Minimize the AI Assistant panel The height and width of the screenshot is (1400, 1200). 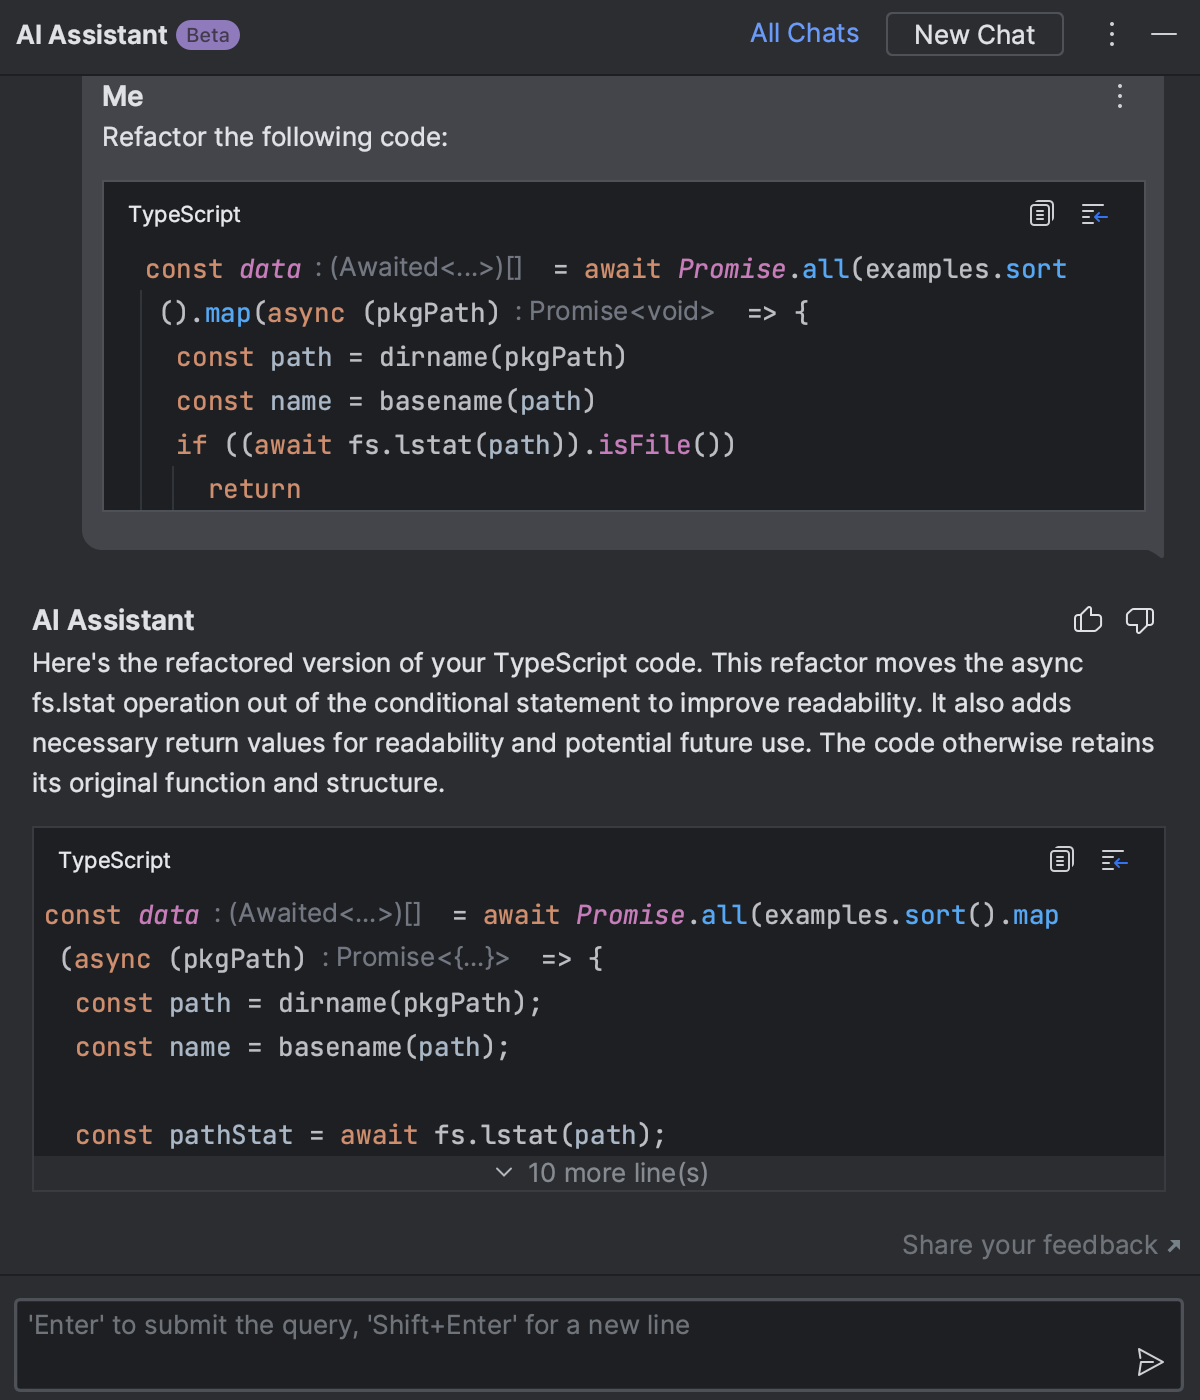(1164, 34)
